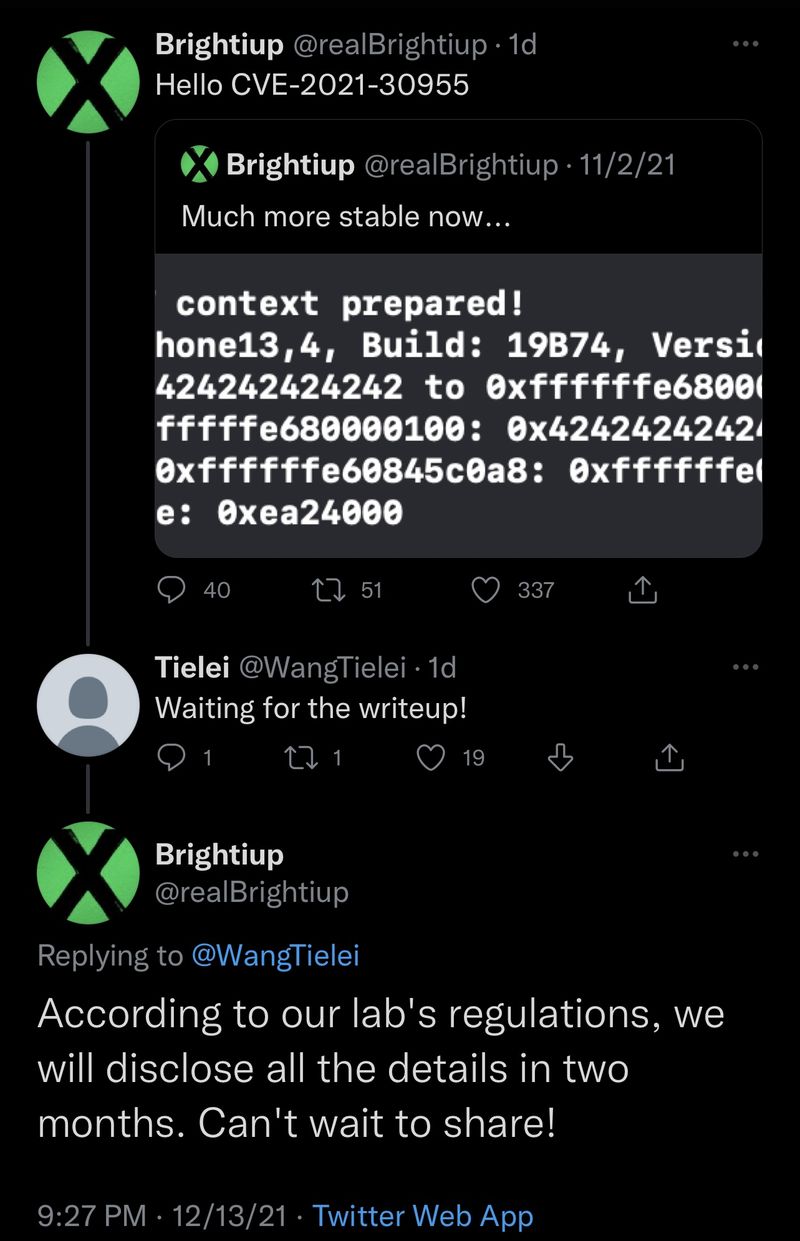Share Tielei's tweet using the upload icon

669,758
